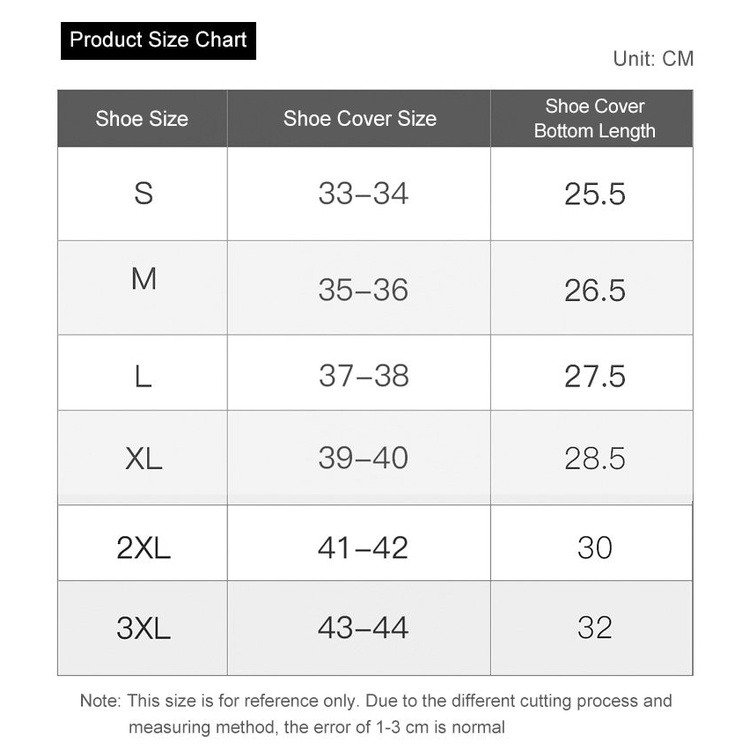Click the M size cell
750x750 pixels.
point(143,279)
